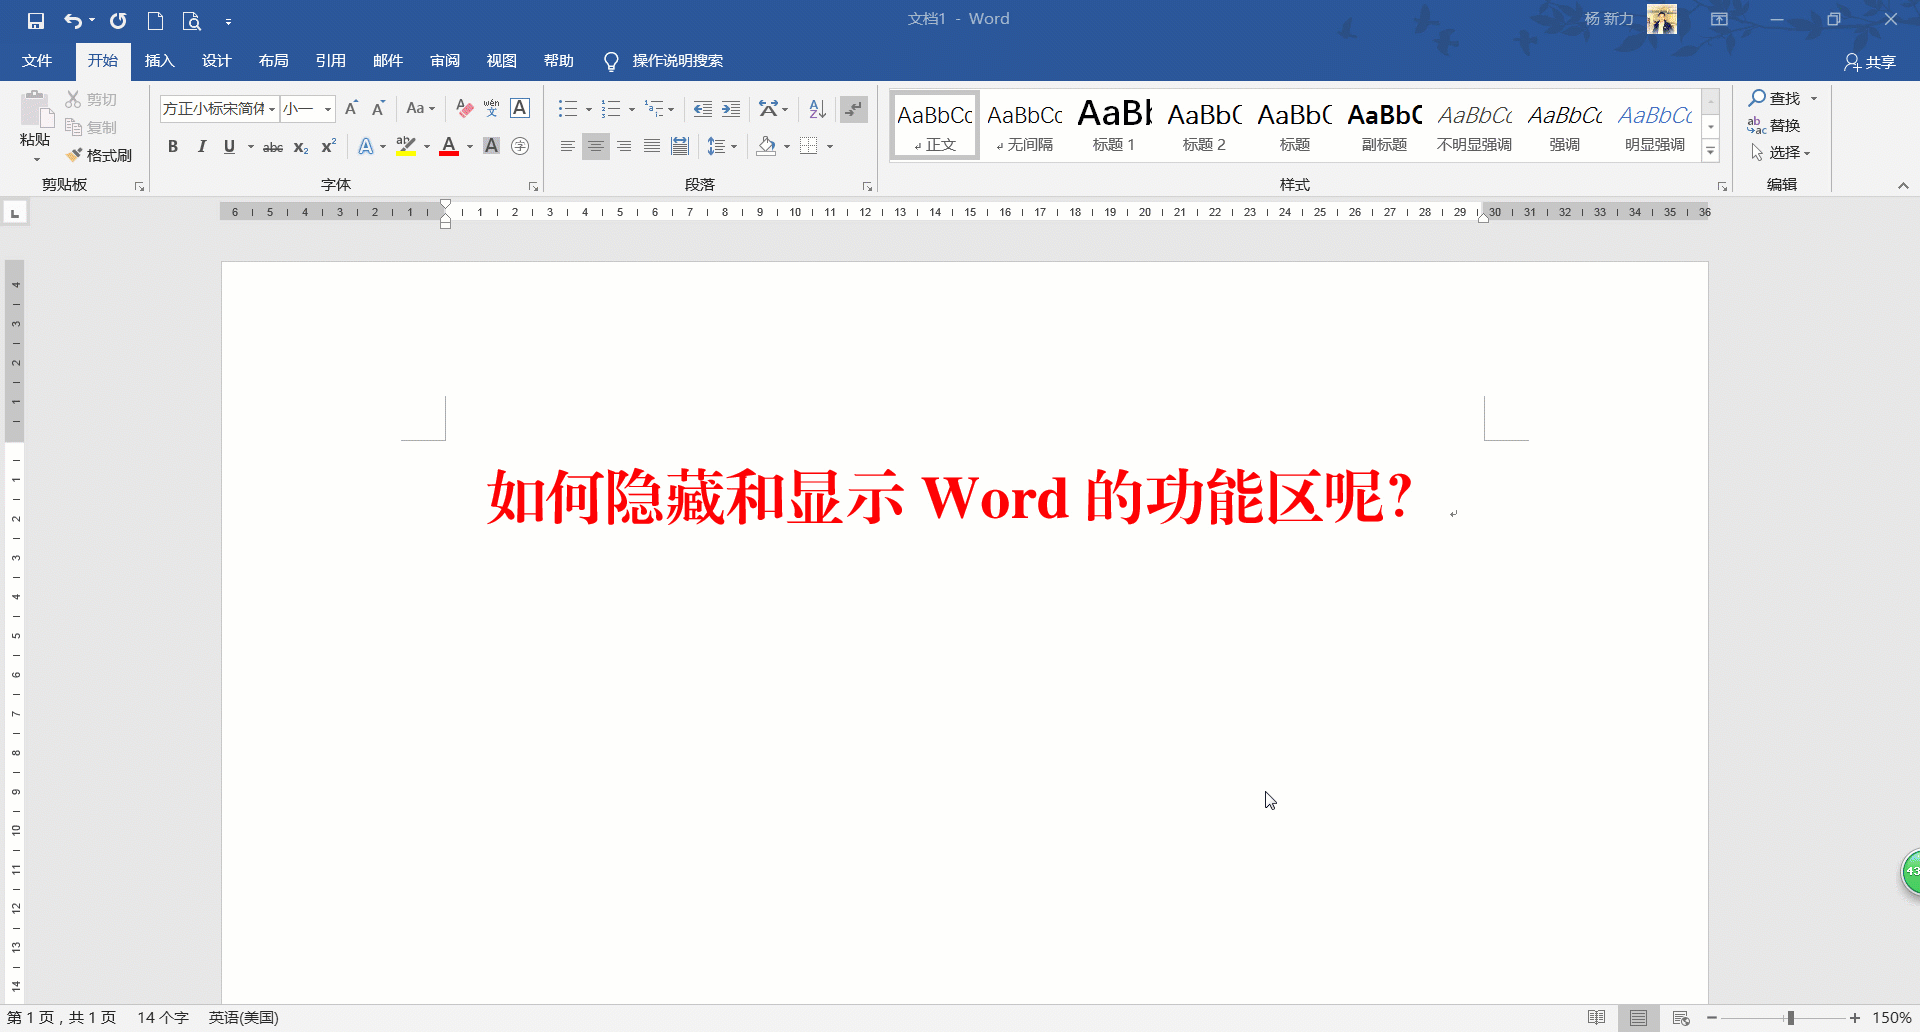Decrease the font size
The width and height of the screenshot is (1920, 1032).
[x=378, y=108]
